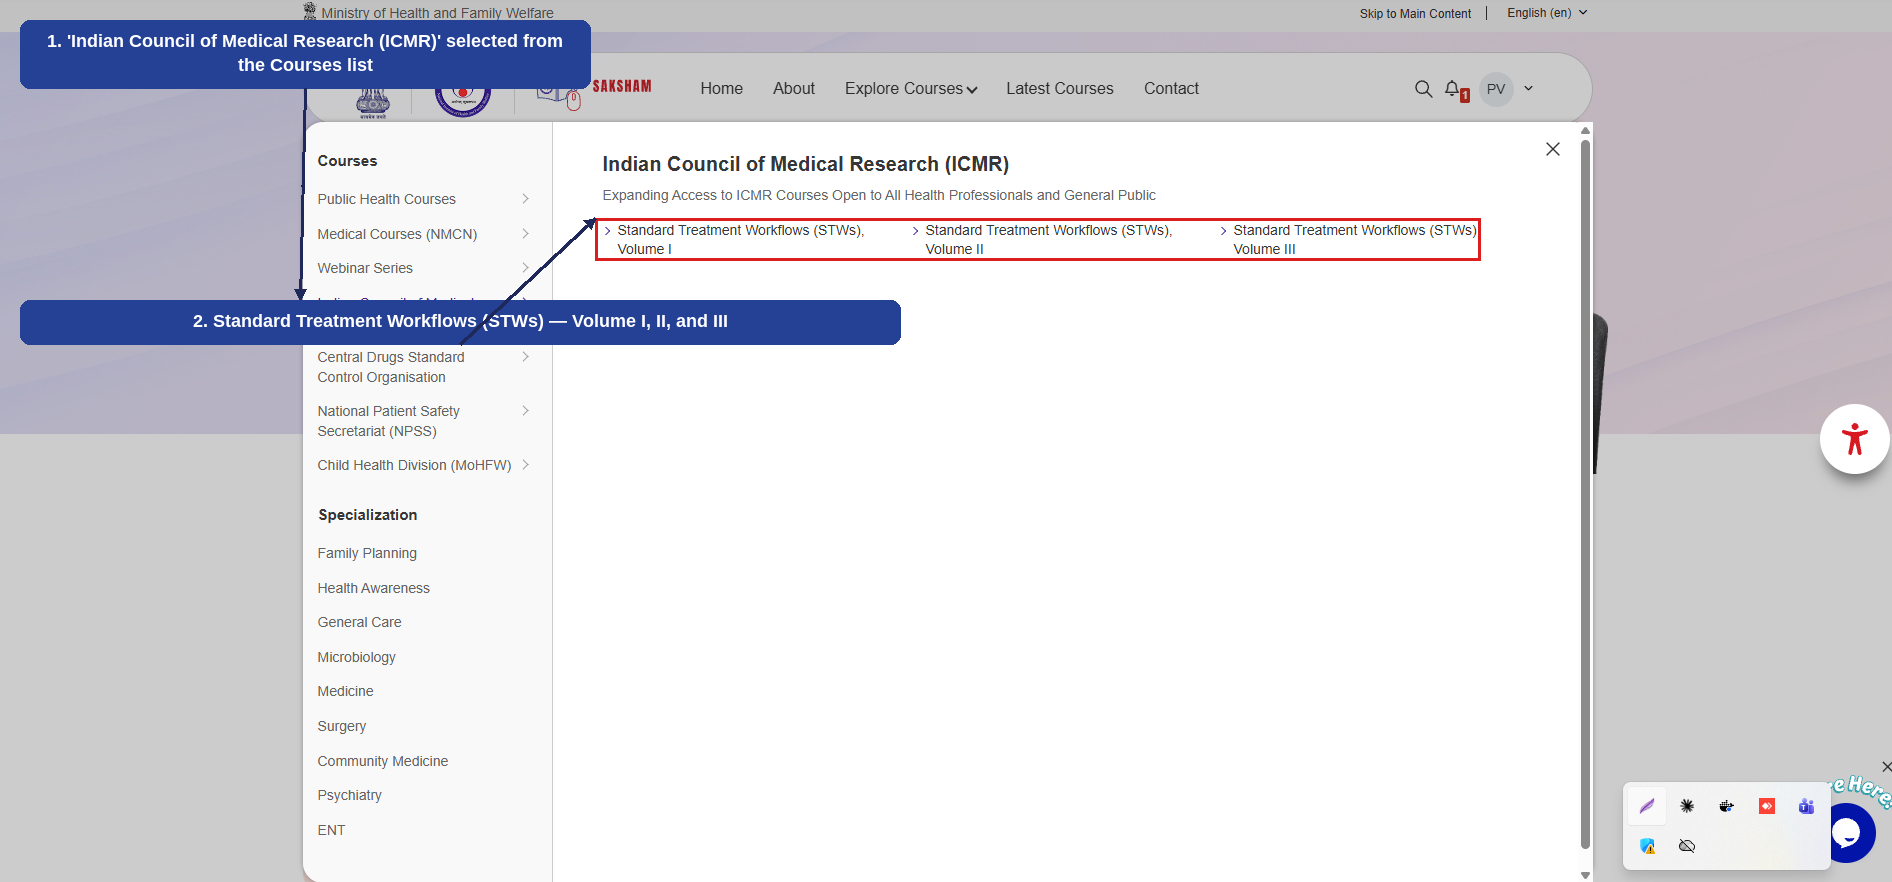Go to Home in navigation bar
The width and height of the screenshot is (1892, 882).
[x=722, y=89]
